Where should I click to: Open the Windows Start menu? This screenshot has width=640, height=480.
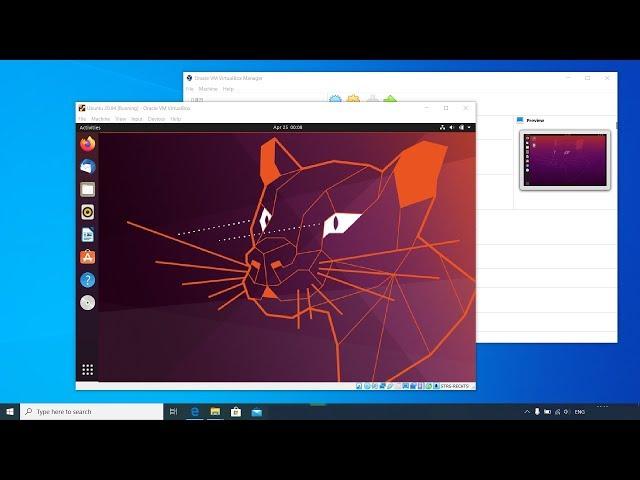[x=10, y=411]
